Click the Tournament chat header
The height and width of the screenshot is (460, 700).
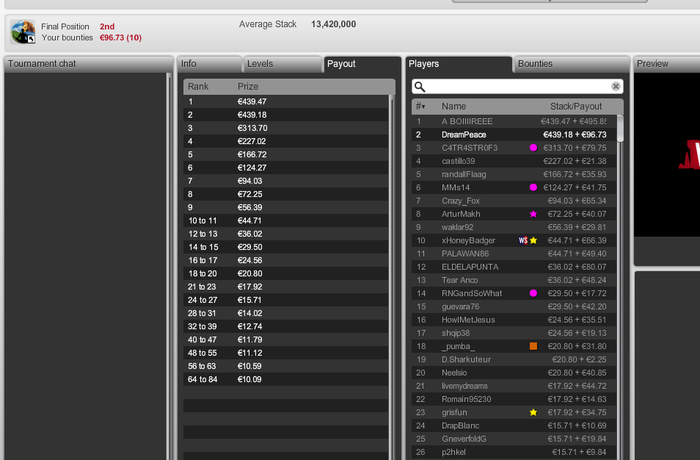point(88,64)
